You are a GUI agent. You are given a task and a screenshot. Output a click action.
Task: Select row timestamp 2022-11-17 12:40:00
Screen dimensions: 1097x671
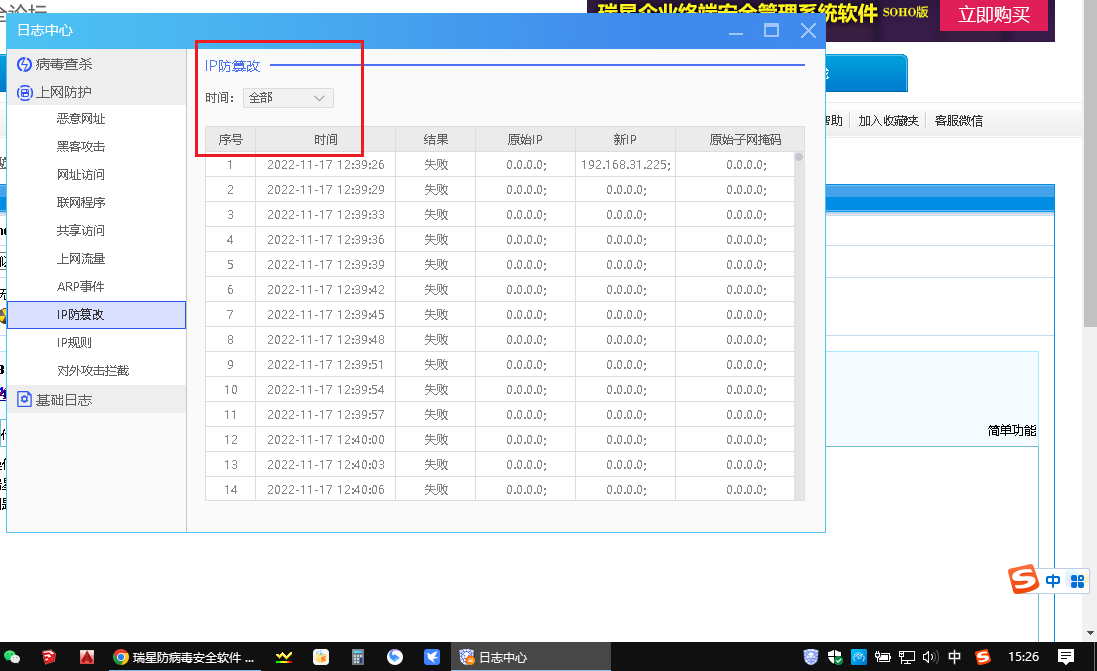(326, 439)
